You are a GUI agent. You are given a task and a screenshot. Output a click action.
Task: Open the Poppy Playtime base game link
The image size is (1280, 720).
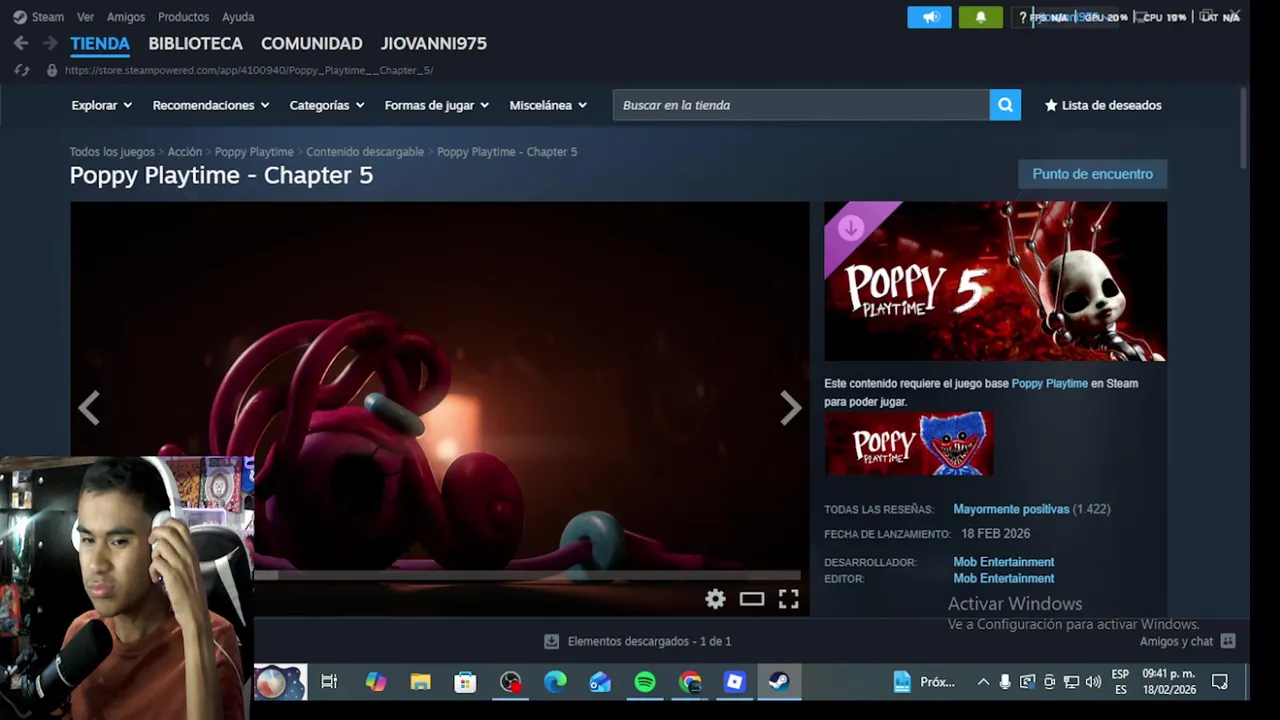click(1049, 383)
